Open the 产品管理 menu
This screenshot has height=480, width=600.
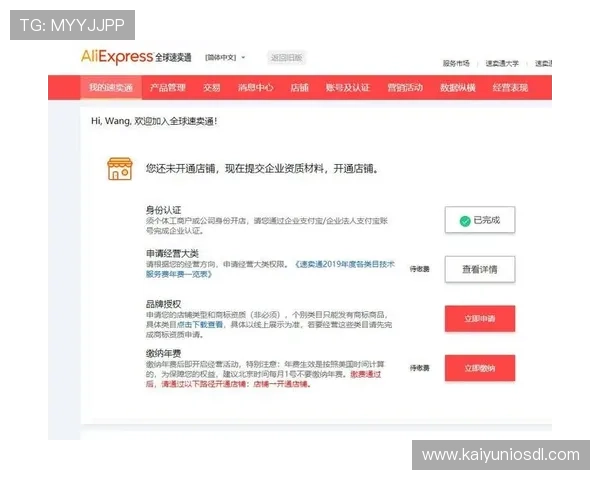pyautogui.click(x=168, y=87)
